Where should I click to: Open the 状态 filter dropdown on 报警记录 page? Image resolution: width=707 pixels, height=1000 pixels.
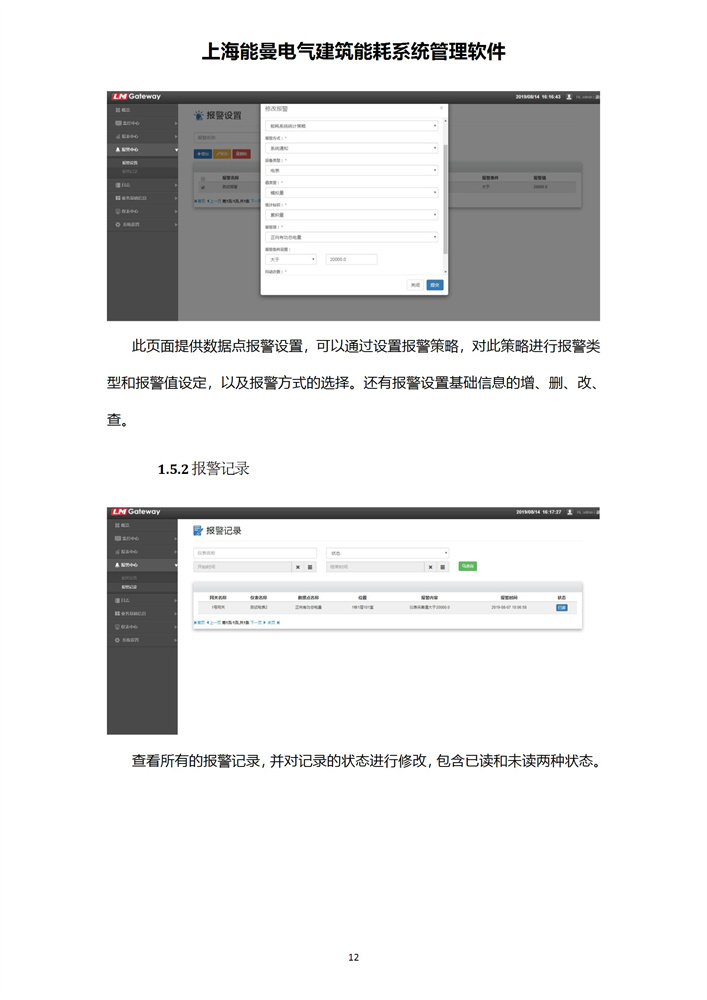[x=388, y=553]
